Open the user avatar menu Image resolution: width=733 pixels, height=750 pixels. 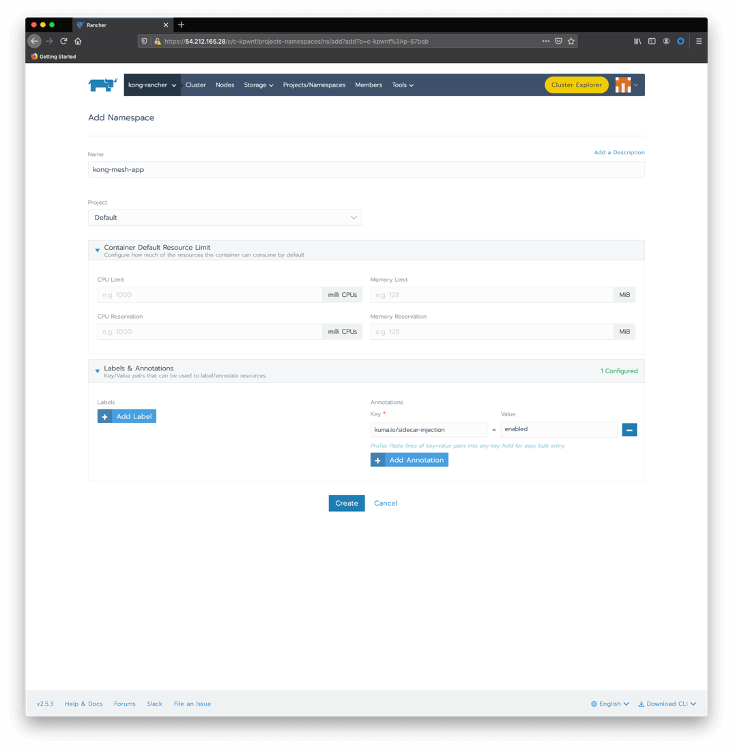click(x=625, y=85)
